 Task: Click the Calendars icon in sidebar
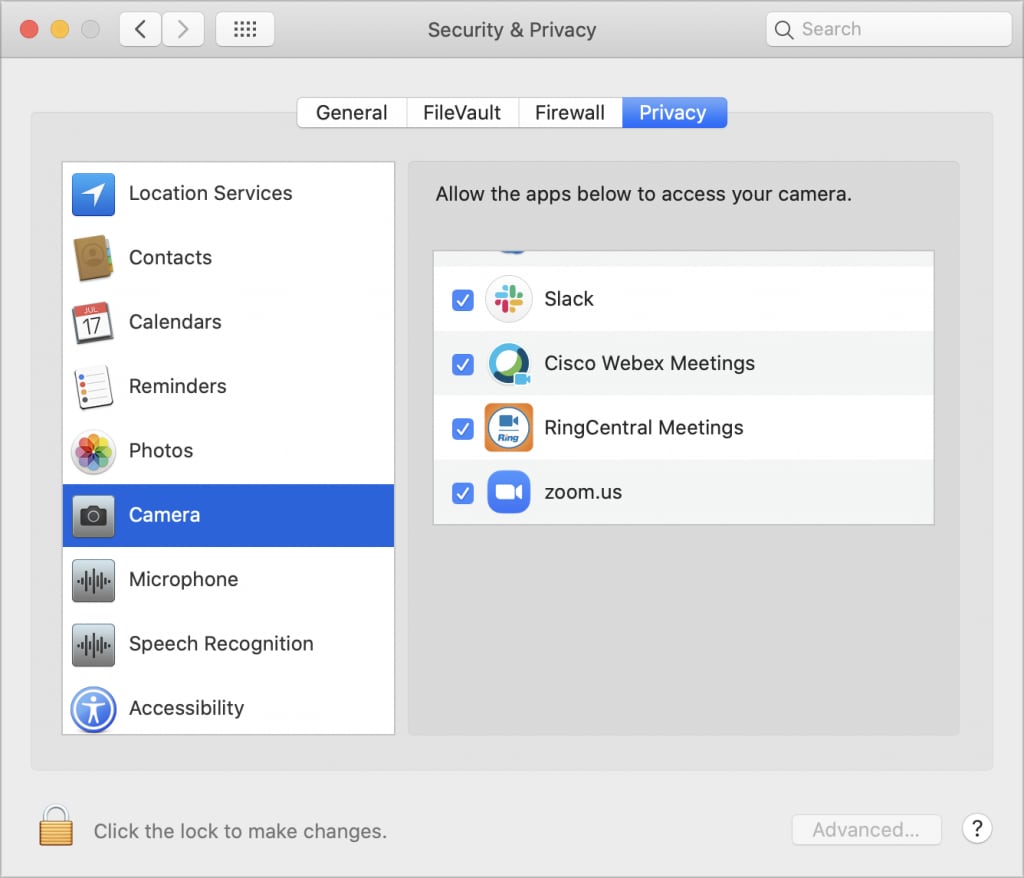point(93,322)
